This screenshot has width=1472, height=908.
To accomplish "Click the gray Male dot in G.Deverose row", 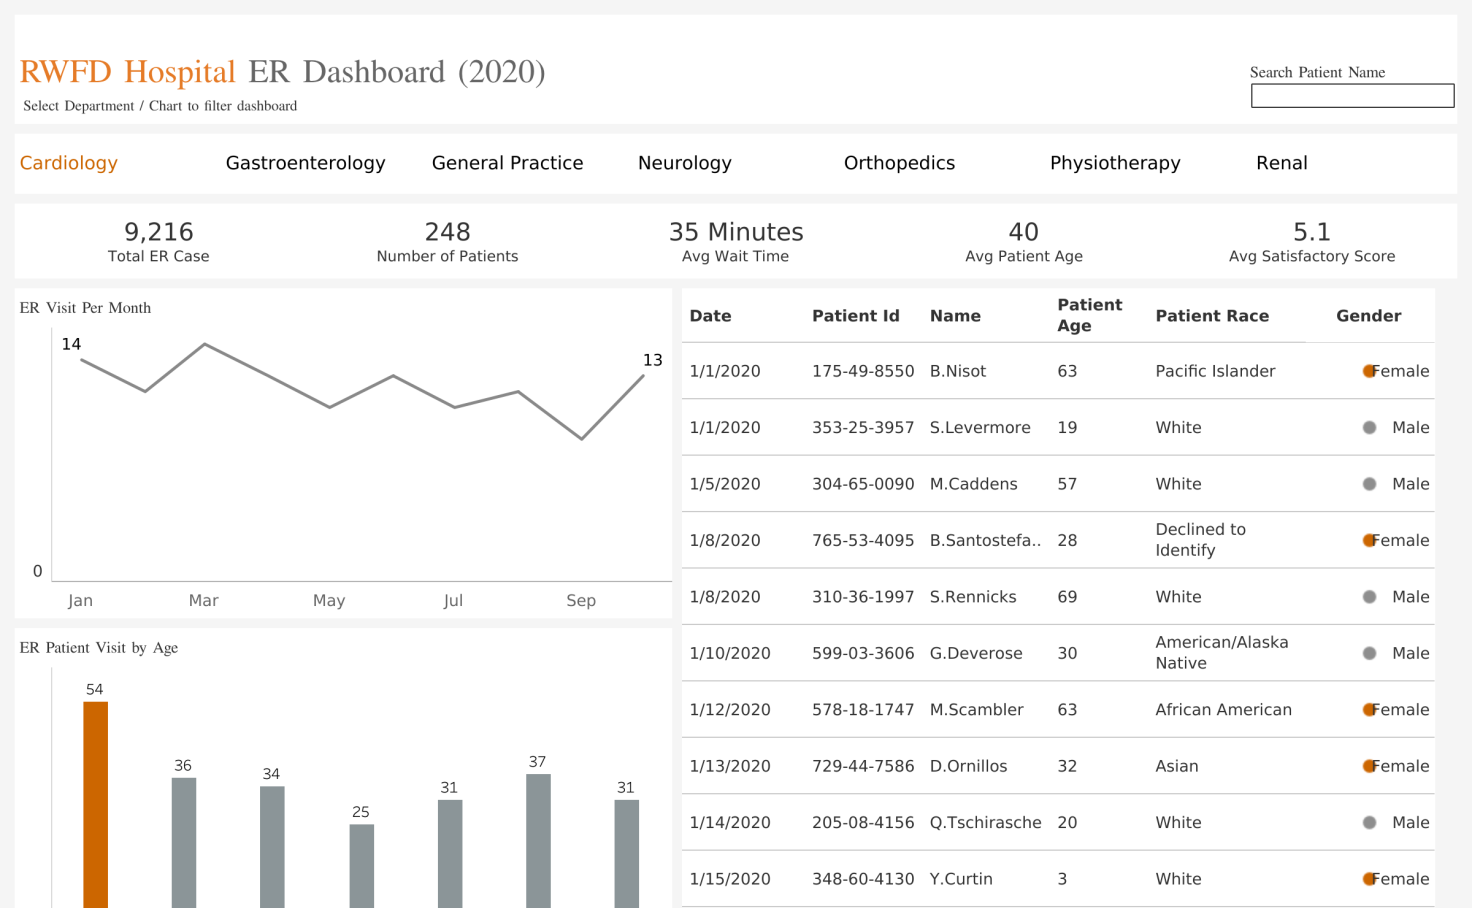I will coord(1369,654).
